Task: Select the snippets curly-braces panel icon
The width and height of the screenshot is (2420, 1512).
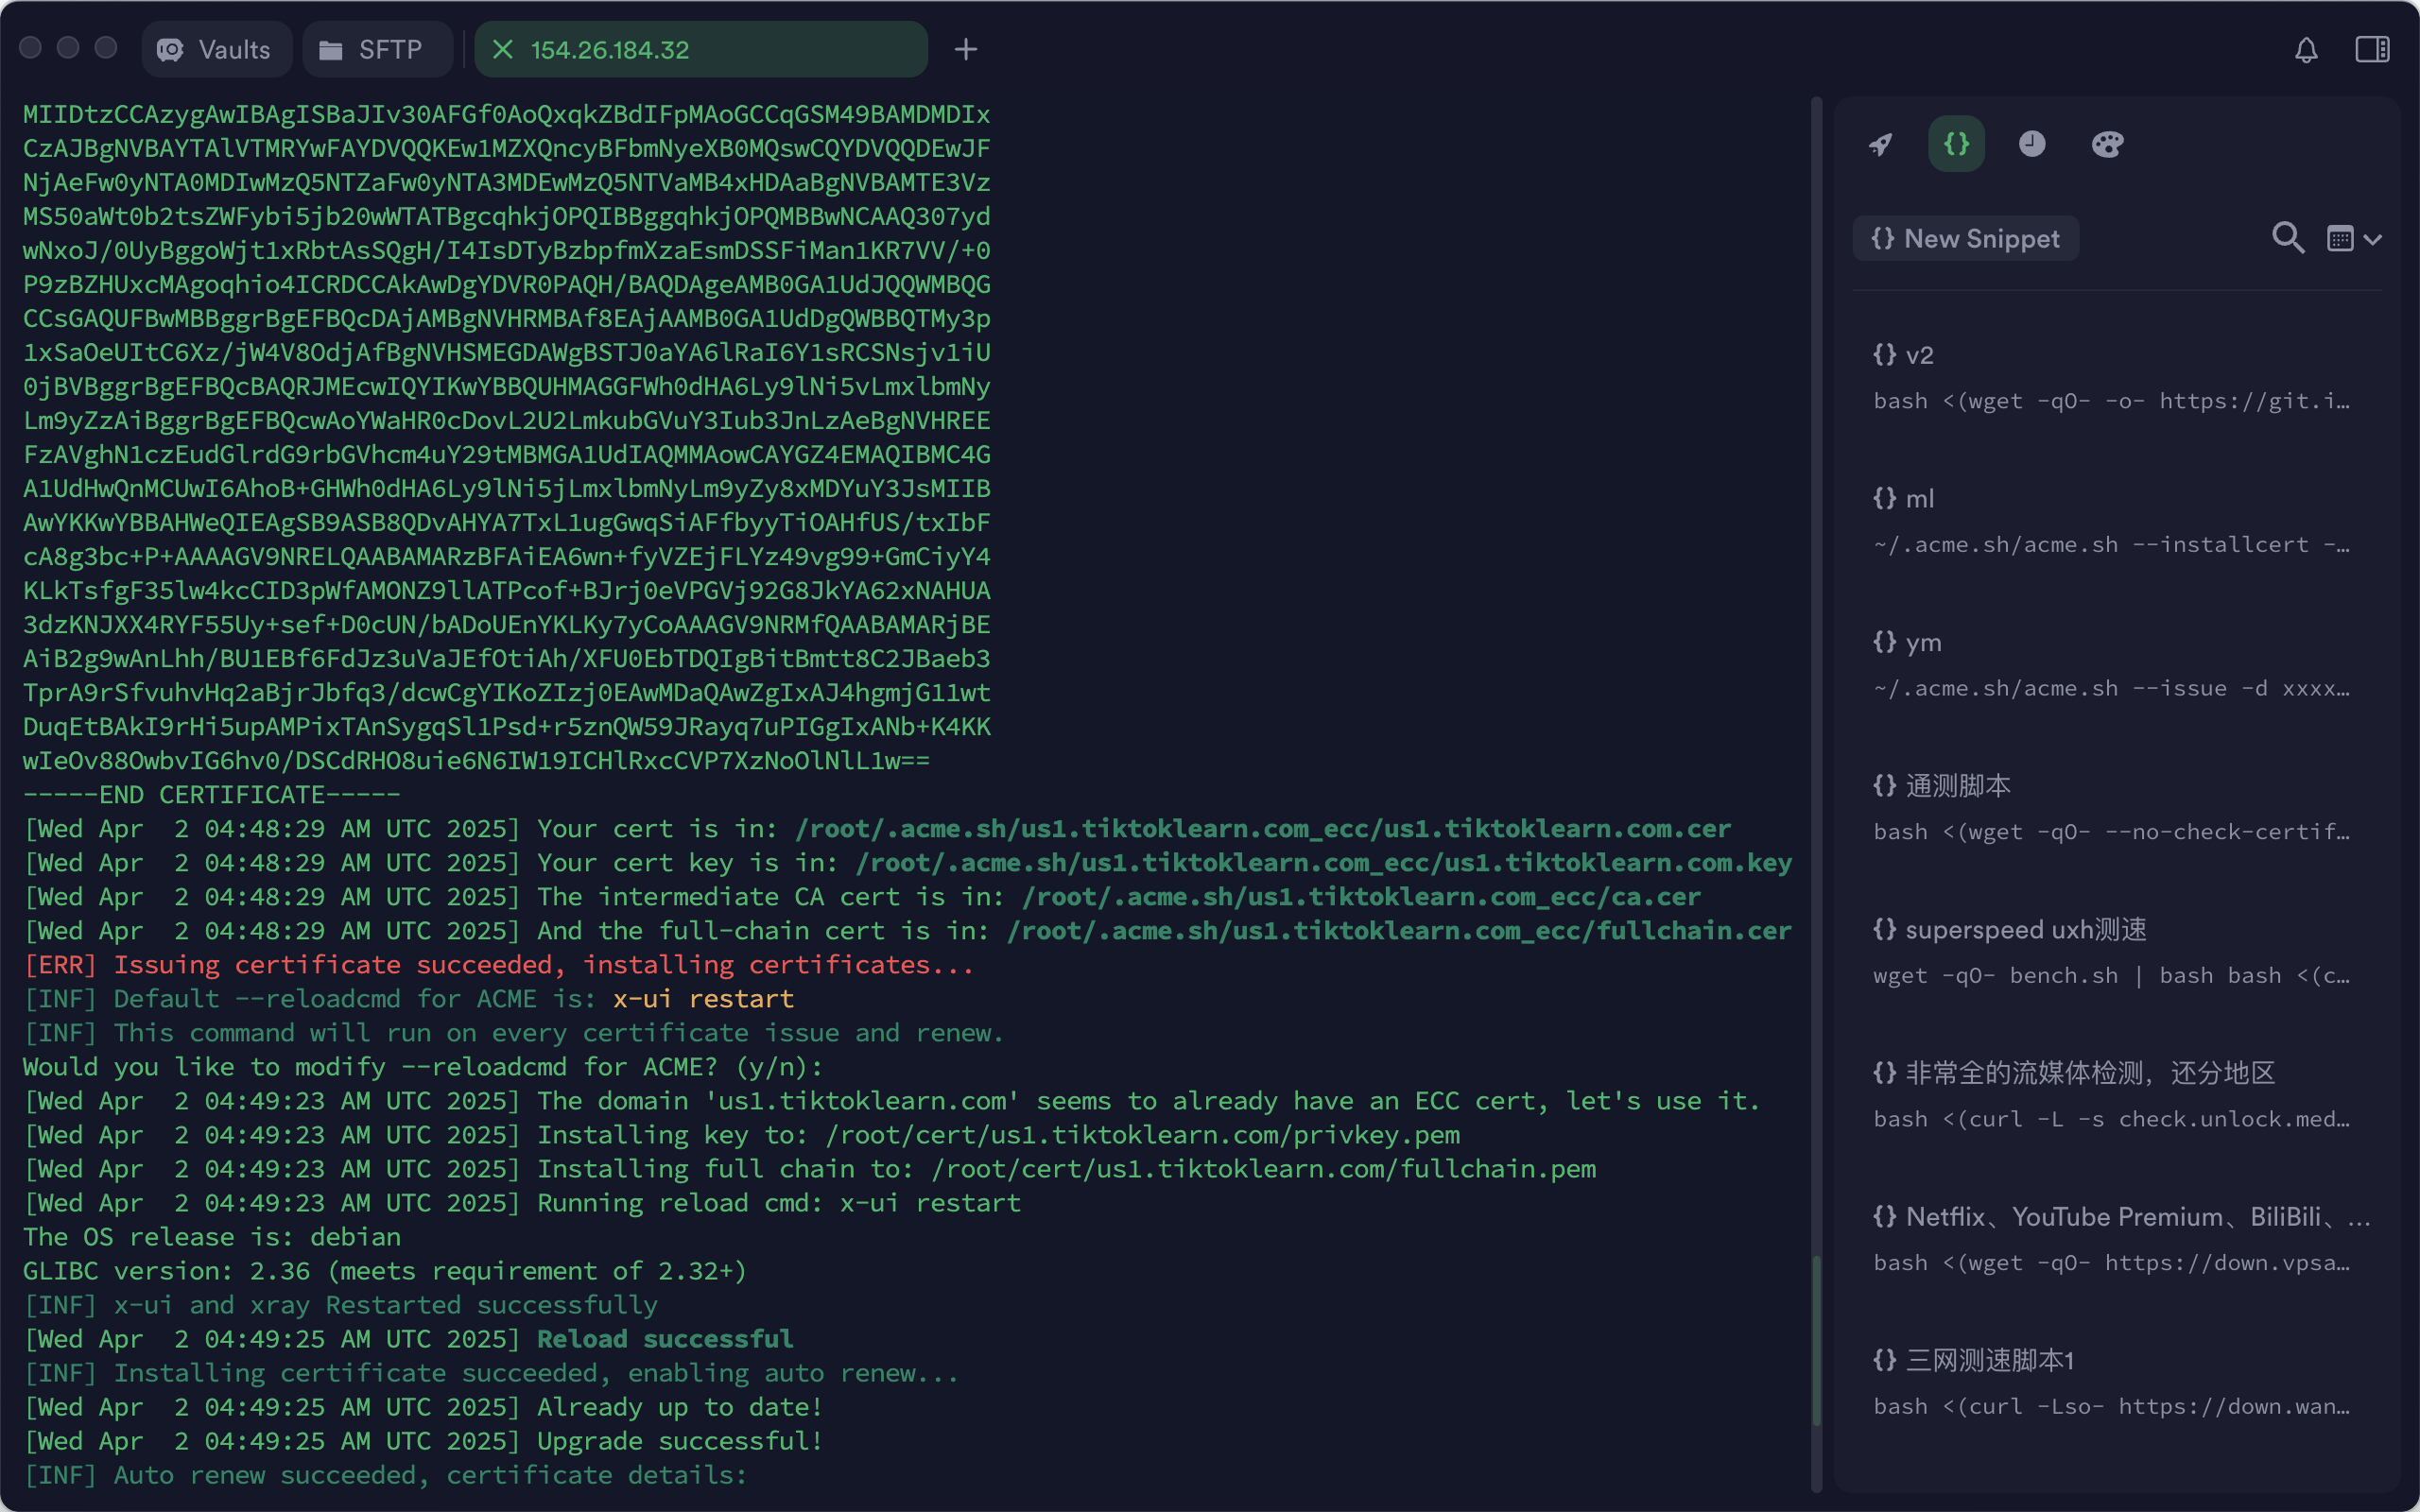Action: (1956, 144)
